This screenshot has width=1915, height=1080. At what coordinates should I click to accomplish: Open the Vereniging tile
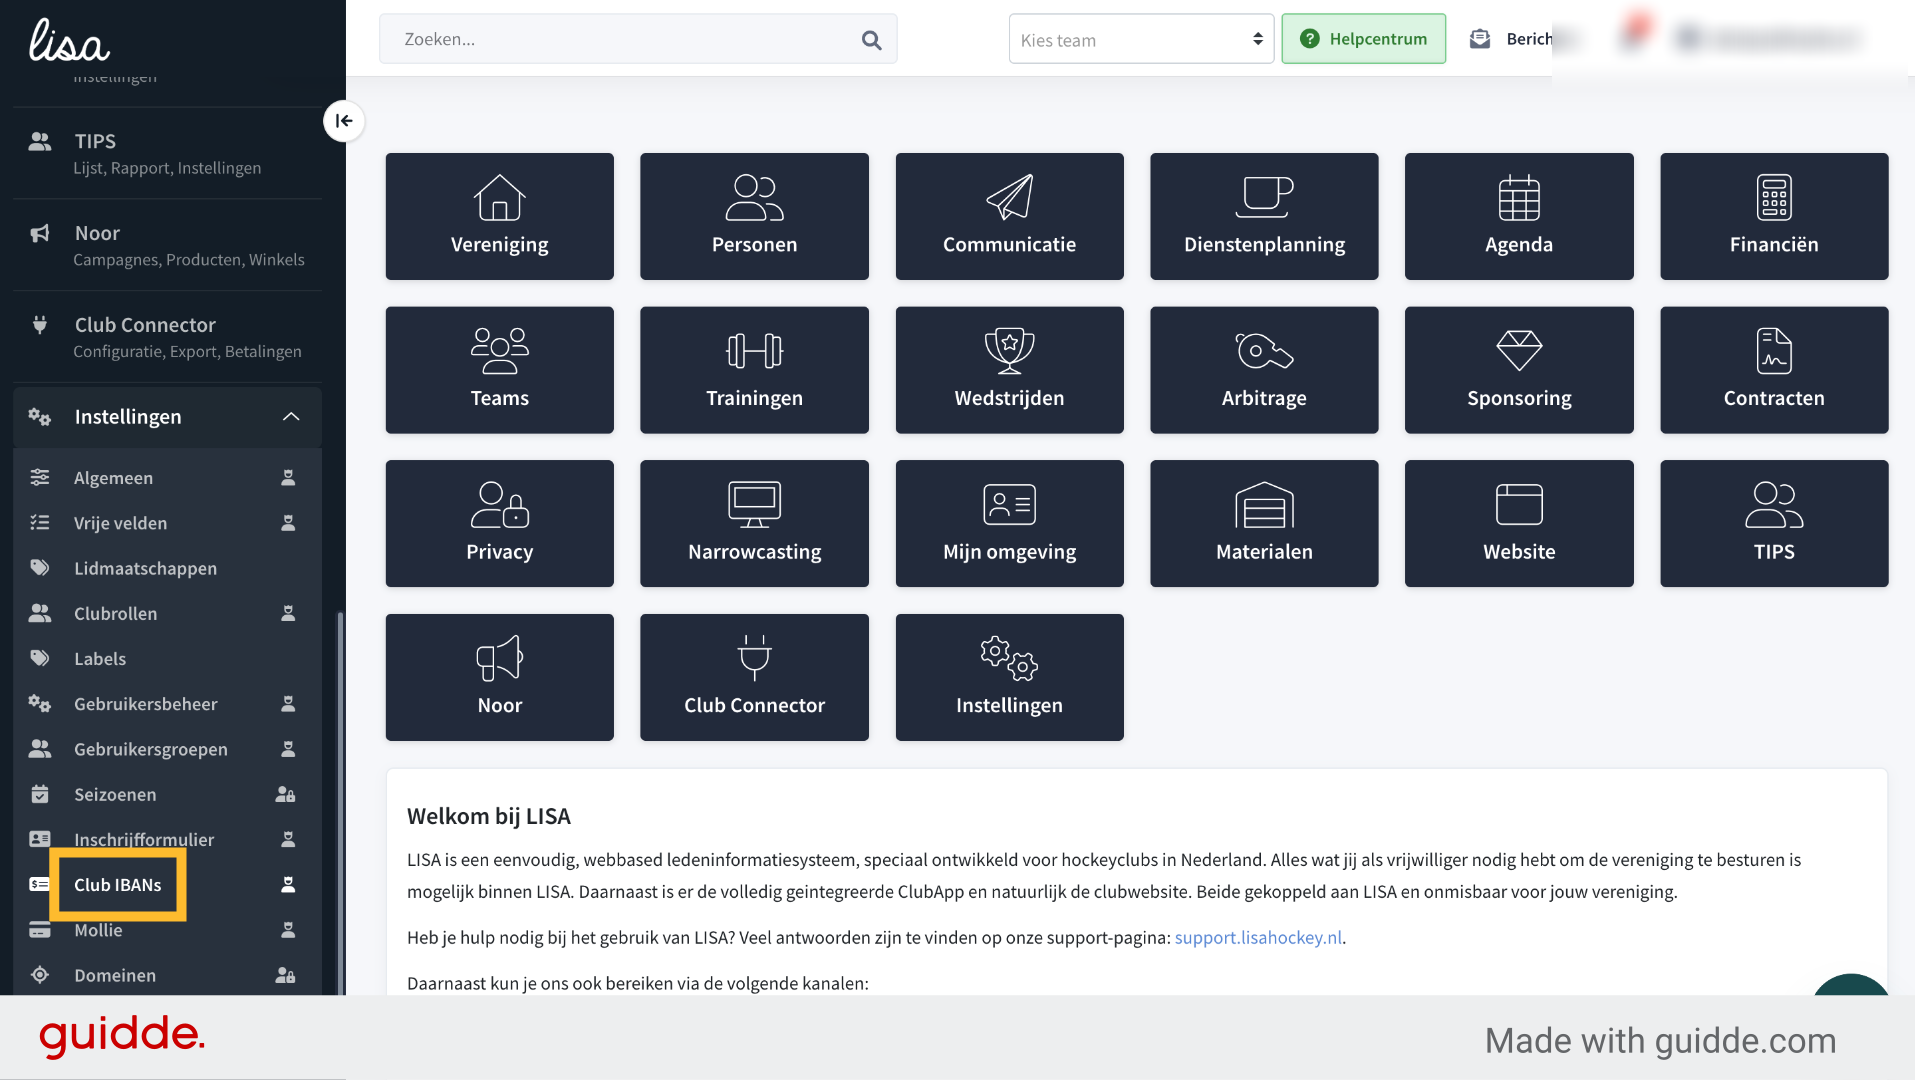499,216
